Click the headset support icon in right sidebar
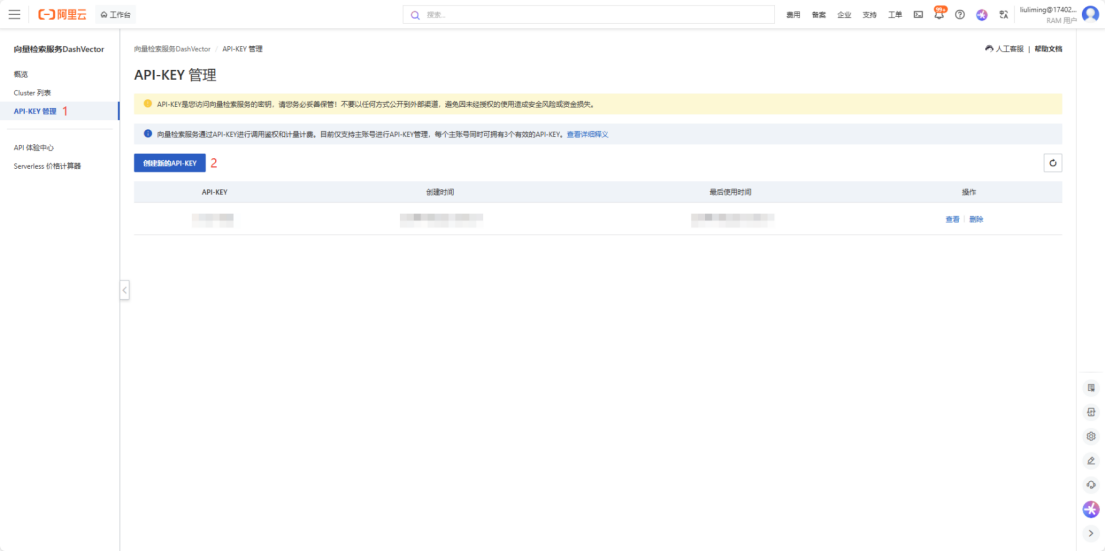Image resolution: width=1106 pixels, height=552 pixels. pos(1091,484)
